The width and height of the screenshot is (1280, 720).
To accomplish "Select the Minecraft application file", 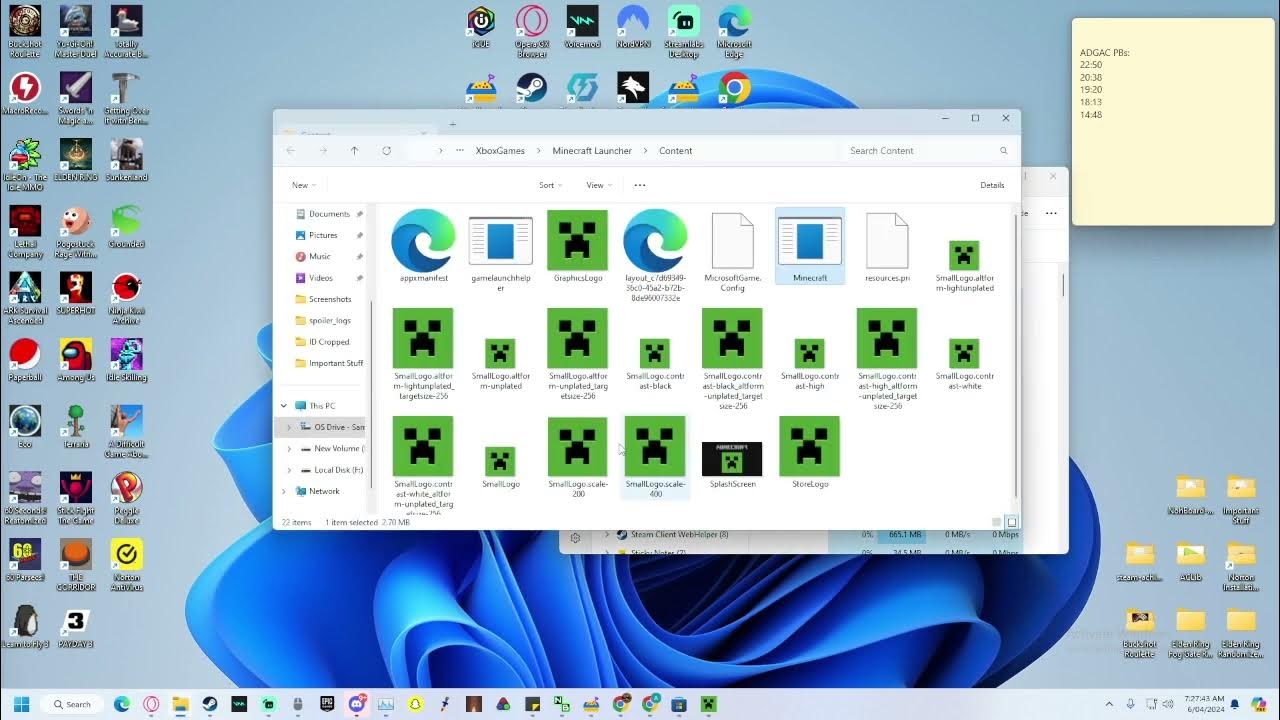I will (x=810, y=246).
